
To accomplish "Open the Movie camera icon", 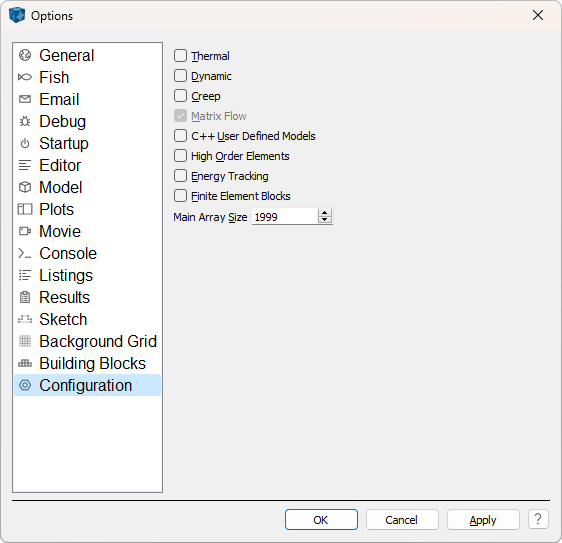I will (x=25, y=231).
